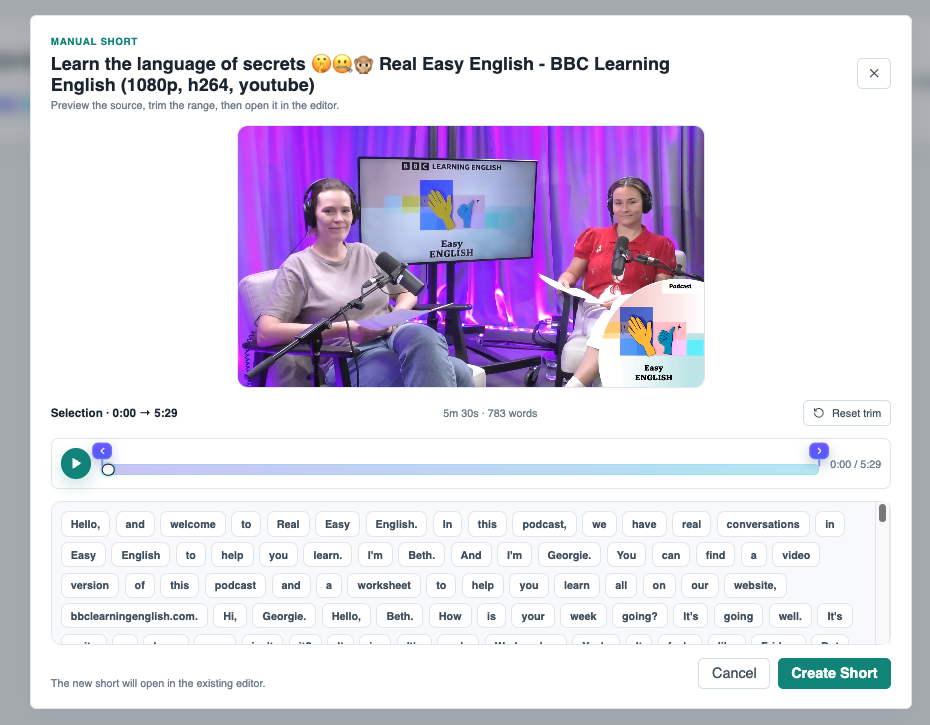Image resolution: width=930 pixels, height=725 pixels.
Task: Select the transcript word "You"
Action: pos(626,555)
